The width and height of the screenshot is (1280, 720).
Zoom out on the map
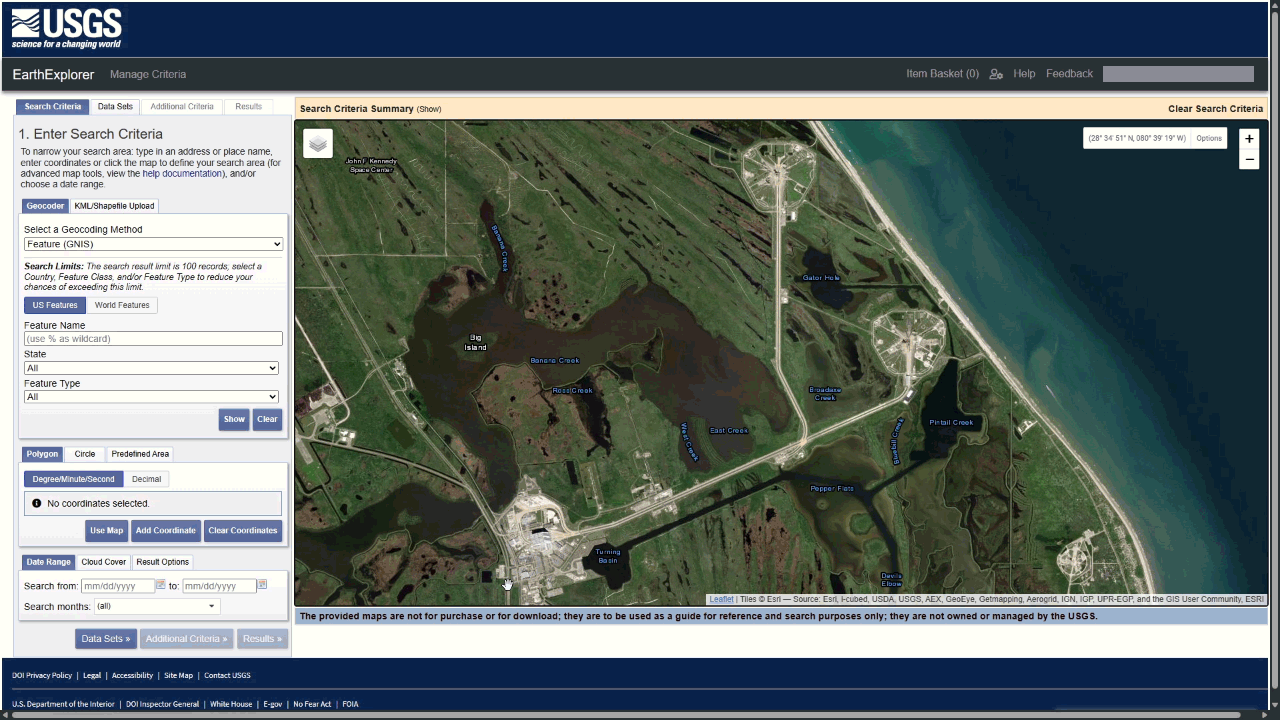(x=1249, y=160)
